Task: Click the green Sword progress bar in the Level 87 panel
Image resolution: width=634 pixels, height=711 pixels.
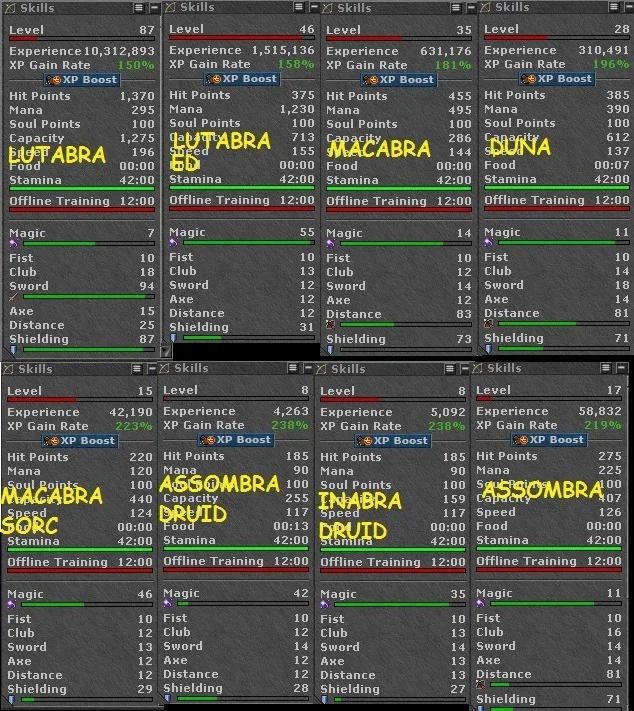Action: pyautogui.click(x=89, y=297)
